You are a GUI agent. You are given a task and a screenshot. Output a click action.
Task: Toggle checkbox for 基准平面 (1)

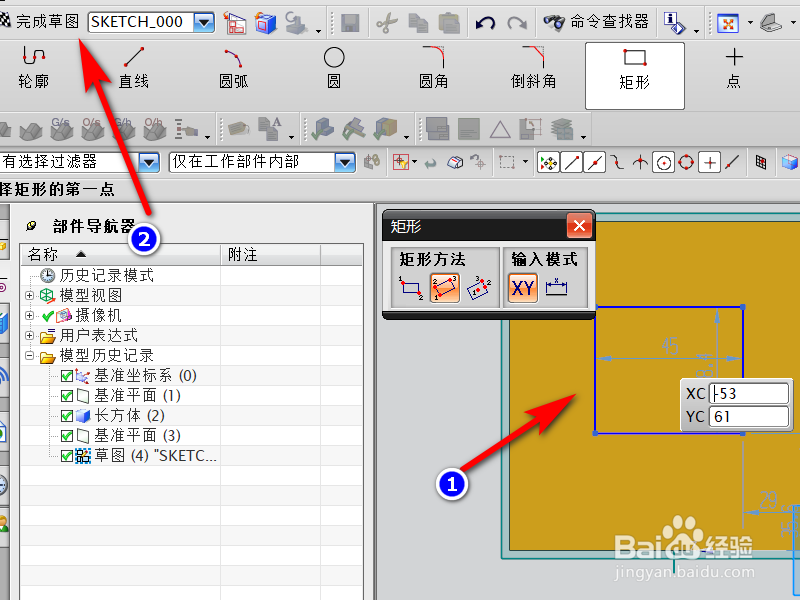66,396
